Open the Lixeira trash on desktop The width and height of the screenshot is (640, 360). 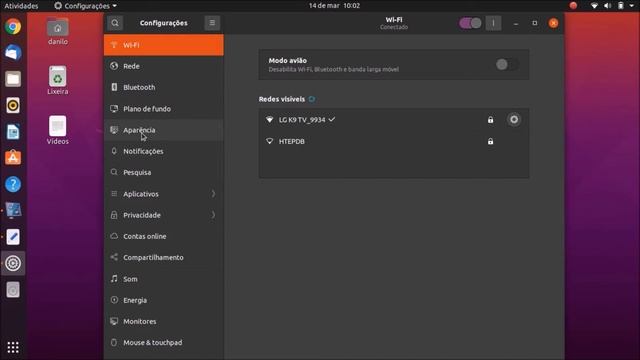click(58, 80)
